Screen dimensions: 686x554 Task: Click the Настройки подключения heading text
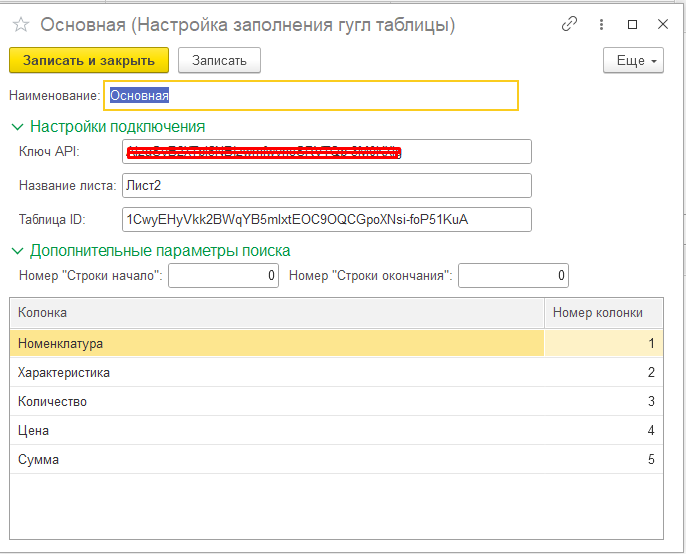(x=117, y=126)
